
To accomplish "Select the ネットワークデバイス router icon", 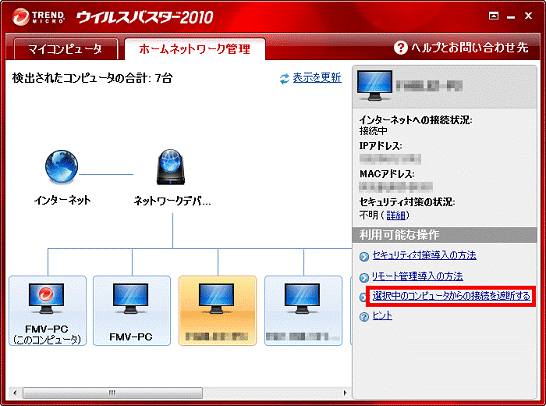I will pos(170,167).
